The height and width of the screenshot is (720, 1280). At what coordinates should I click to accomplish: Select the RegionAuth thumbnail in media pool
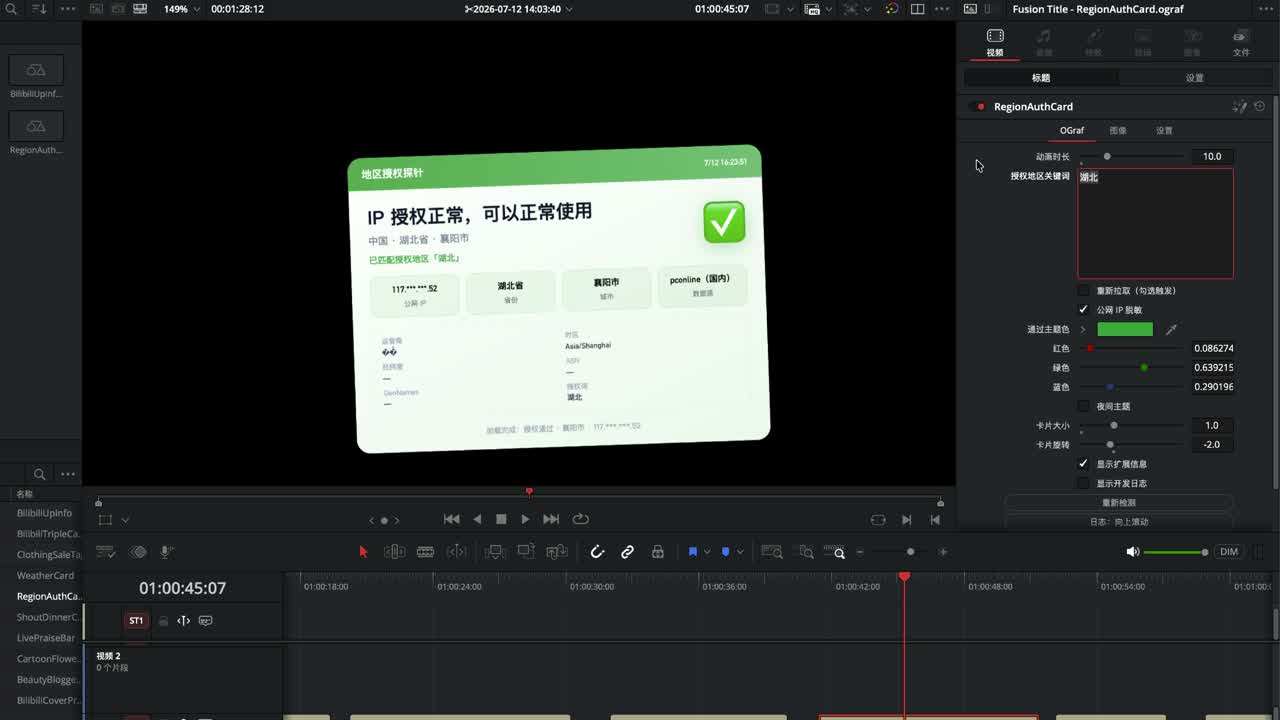tap(36, 126)
